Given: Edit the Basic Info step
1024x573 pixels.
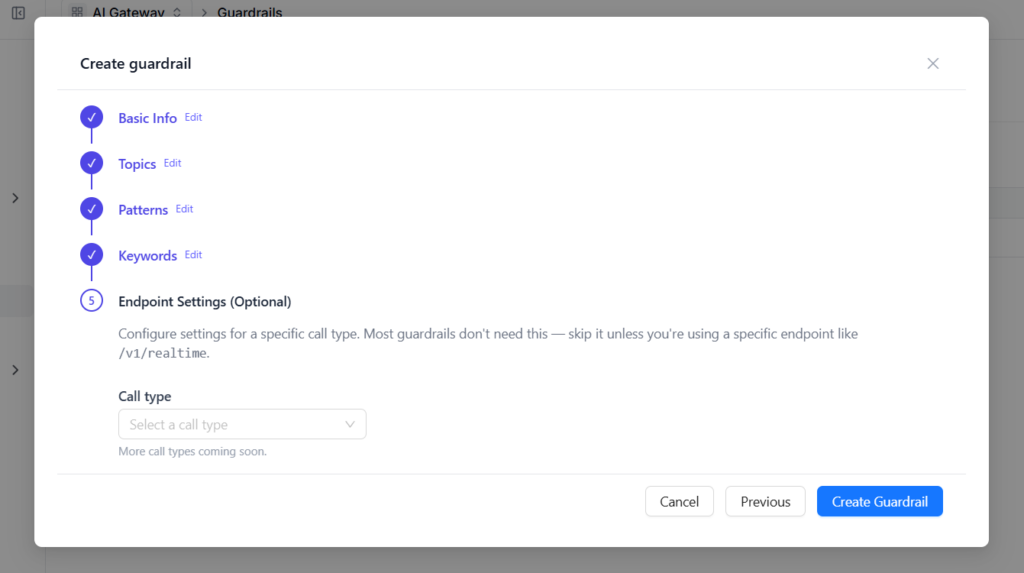Looking at the screenshot, I should (193, 117).
